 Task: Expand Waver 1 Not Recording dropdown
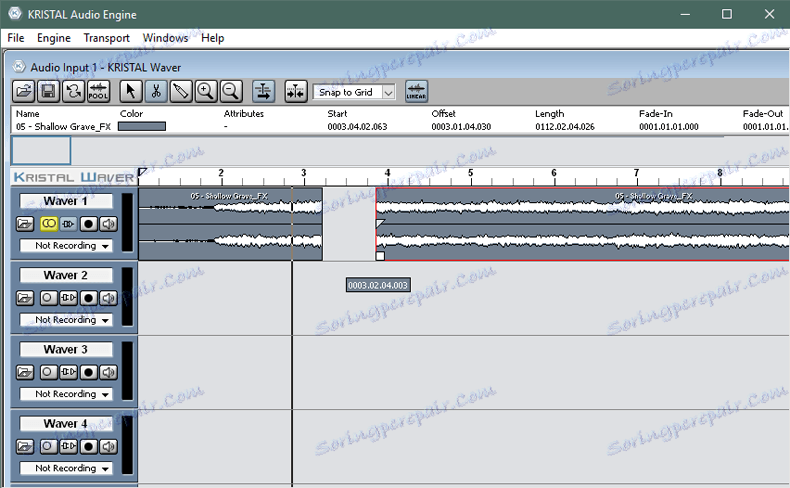coord(66,246)
